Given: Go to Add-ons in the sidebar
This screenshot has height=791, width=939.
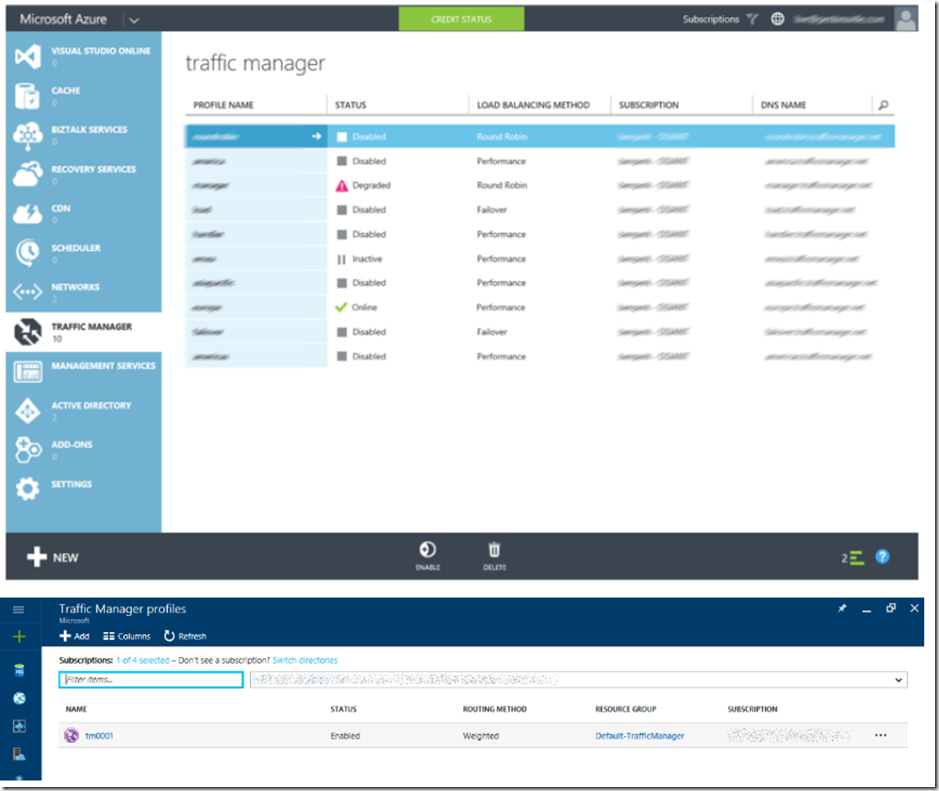Looking at the screenshot, I should 83,450.
